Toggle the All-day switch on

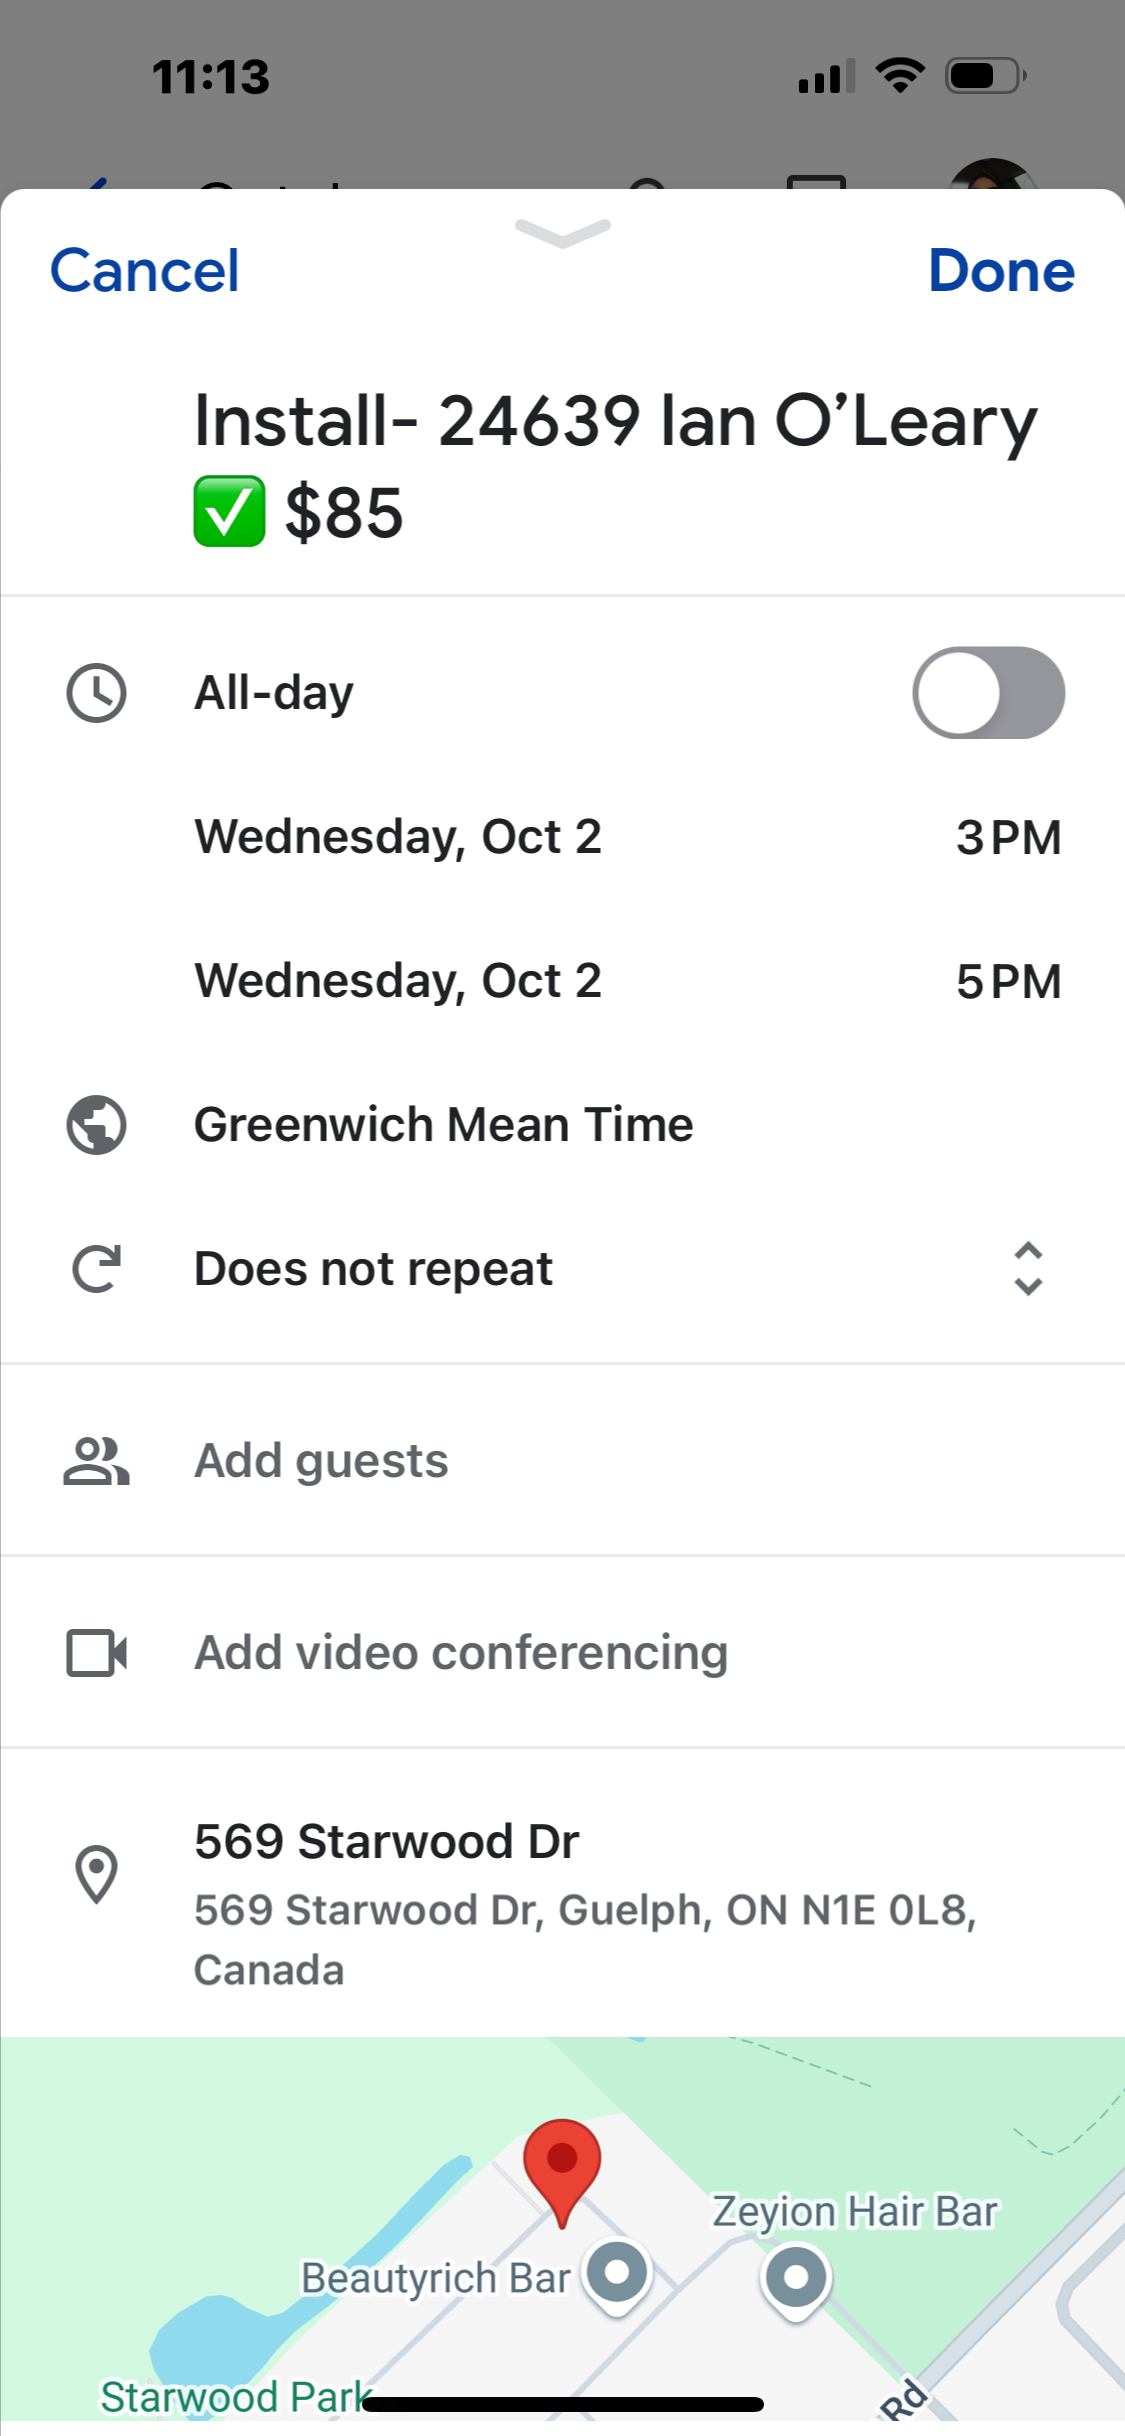point(988,693)
